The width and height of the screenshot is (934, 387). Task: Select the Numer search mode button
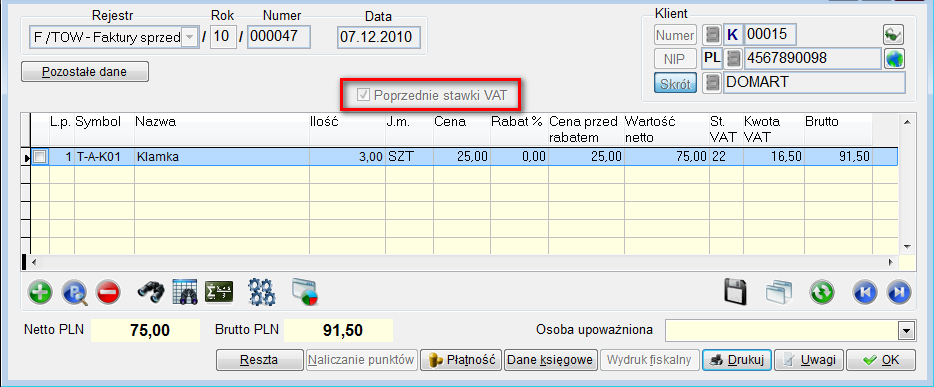point(675,35)
